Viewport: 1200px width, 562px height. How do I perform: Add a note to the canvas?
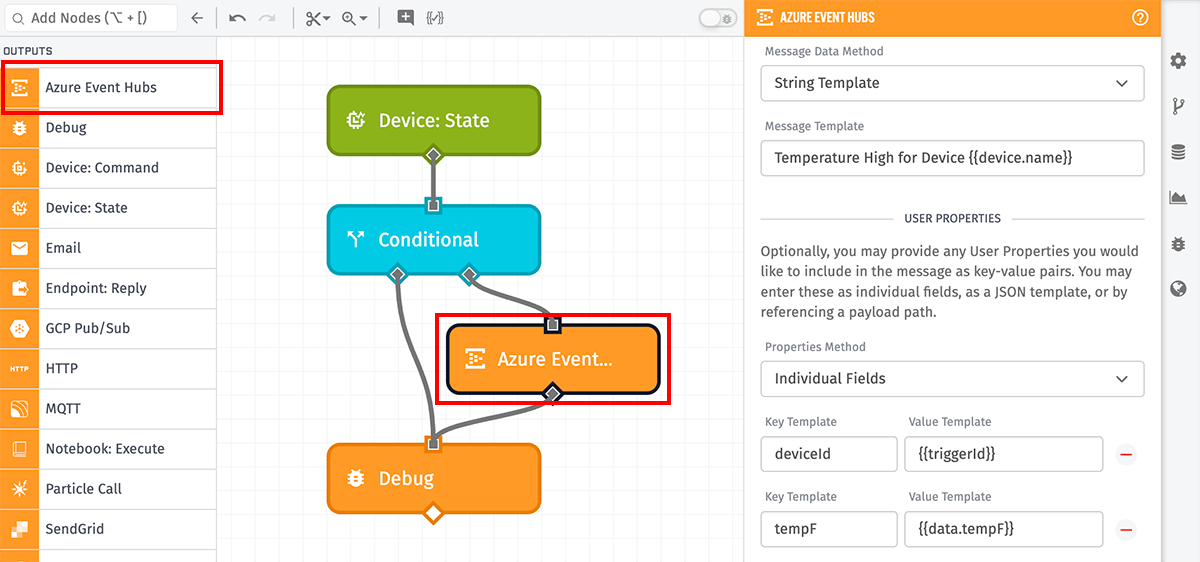click(x=405, y=18)
